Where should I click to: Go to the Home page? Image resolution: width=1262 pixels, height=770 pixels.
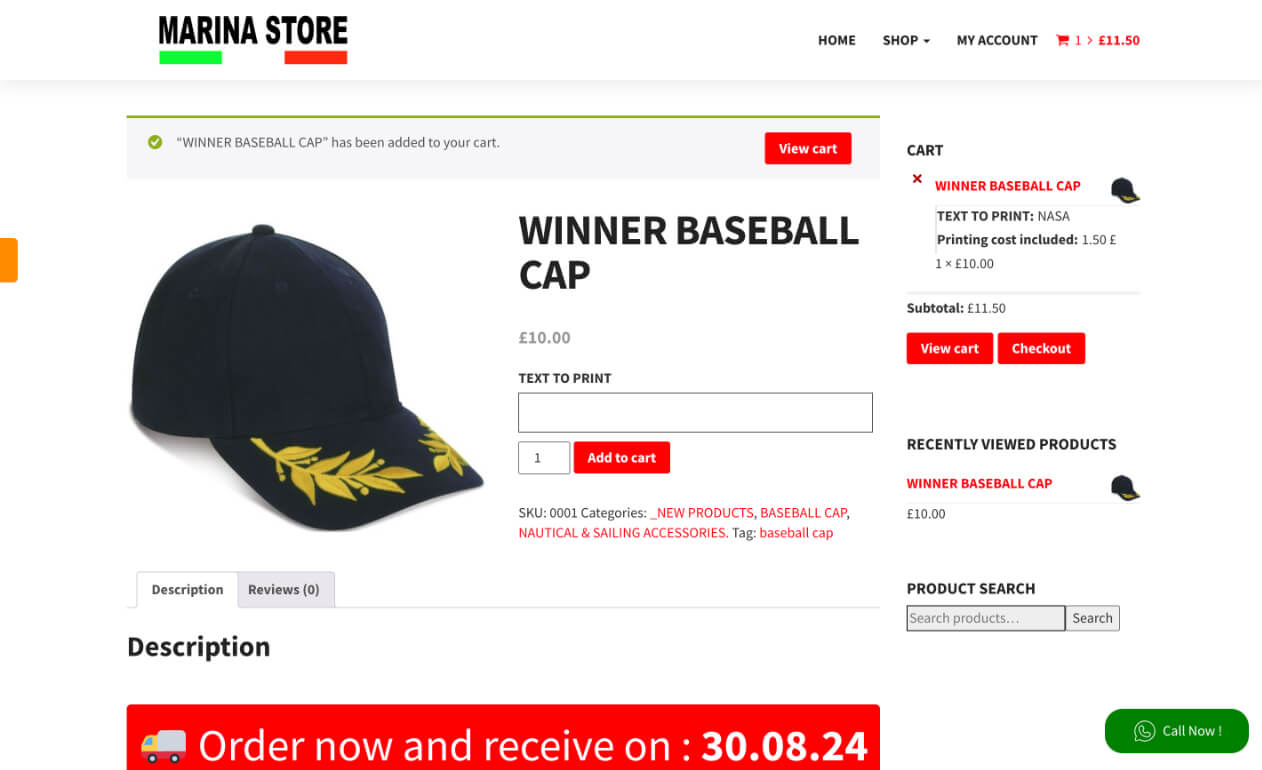pos(837,41)
